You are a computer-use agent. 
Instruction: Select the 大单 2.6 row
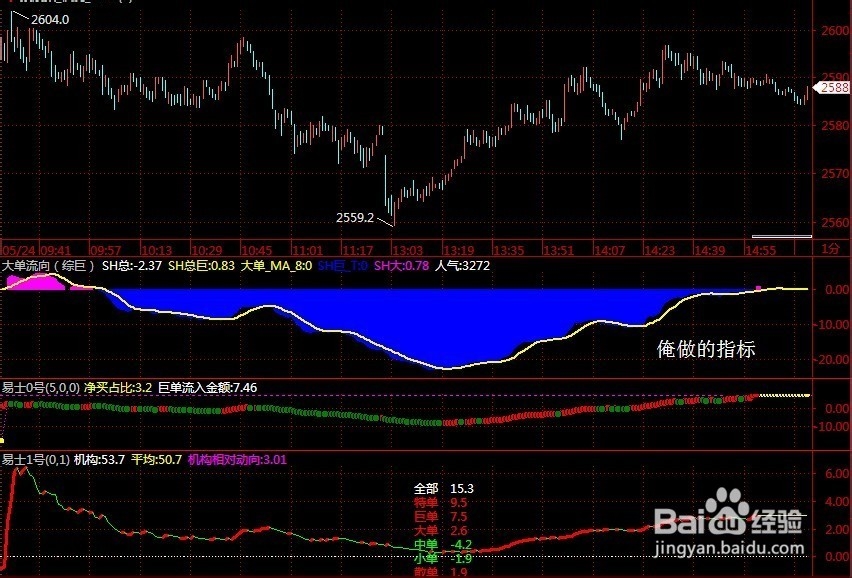pyautogui.click(x=441, y=531)
